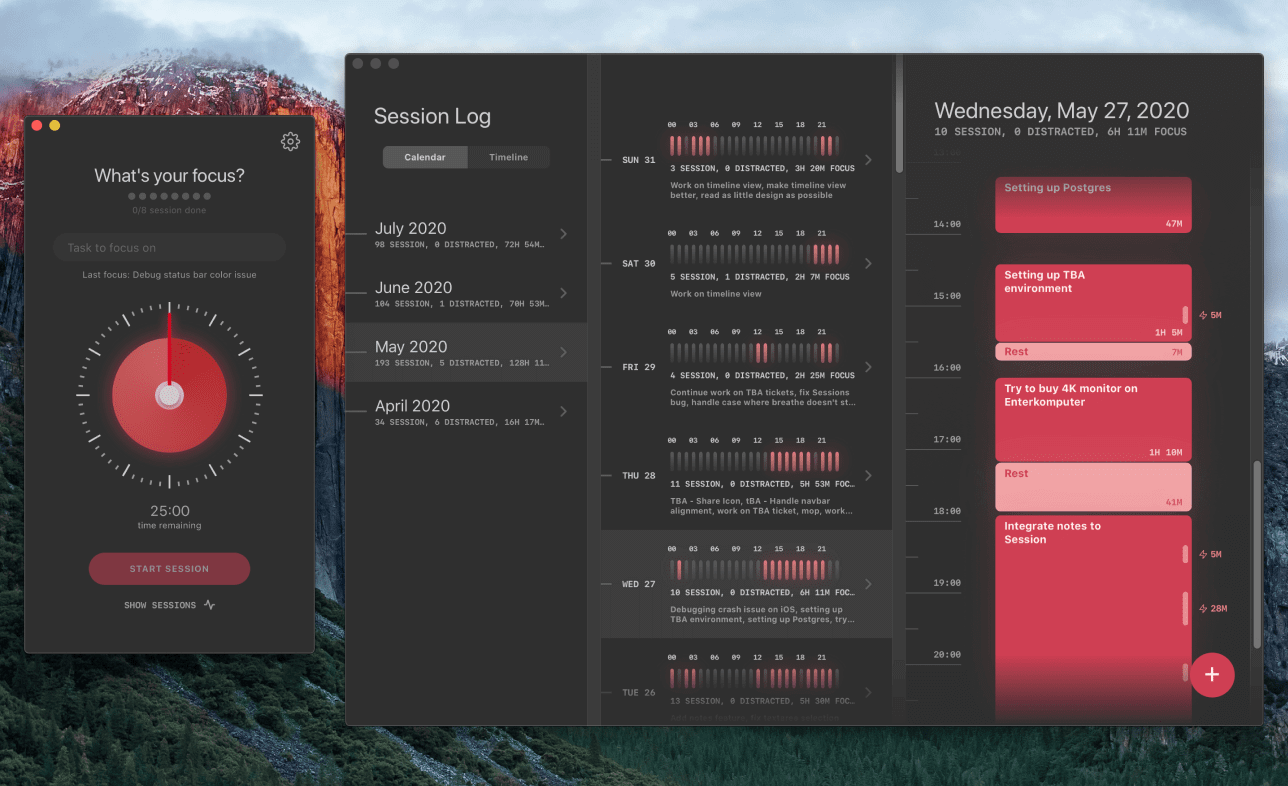The width and height of the screenshot is (1288, 786).
Task: Expand July 2020 with its chevron
Action: tap(563, 234)
